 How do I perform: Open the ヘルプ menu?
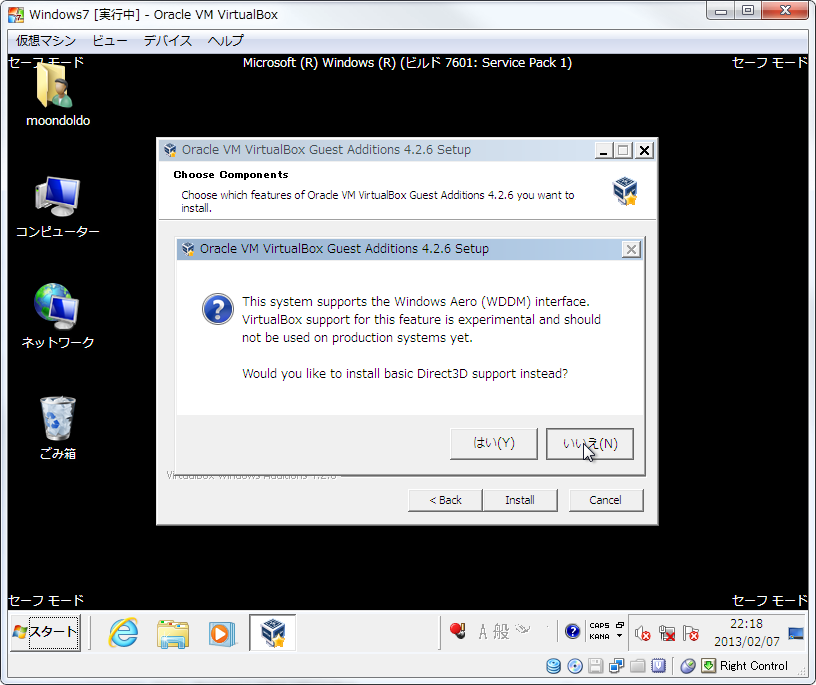225,41
